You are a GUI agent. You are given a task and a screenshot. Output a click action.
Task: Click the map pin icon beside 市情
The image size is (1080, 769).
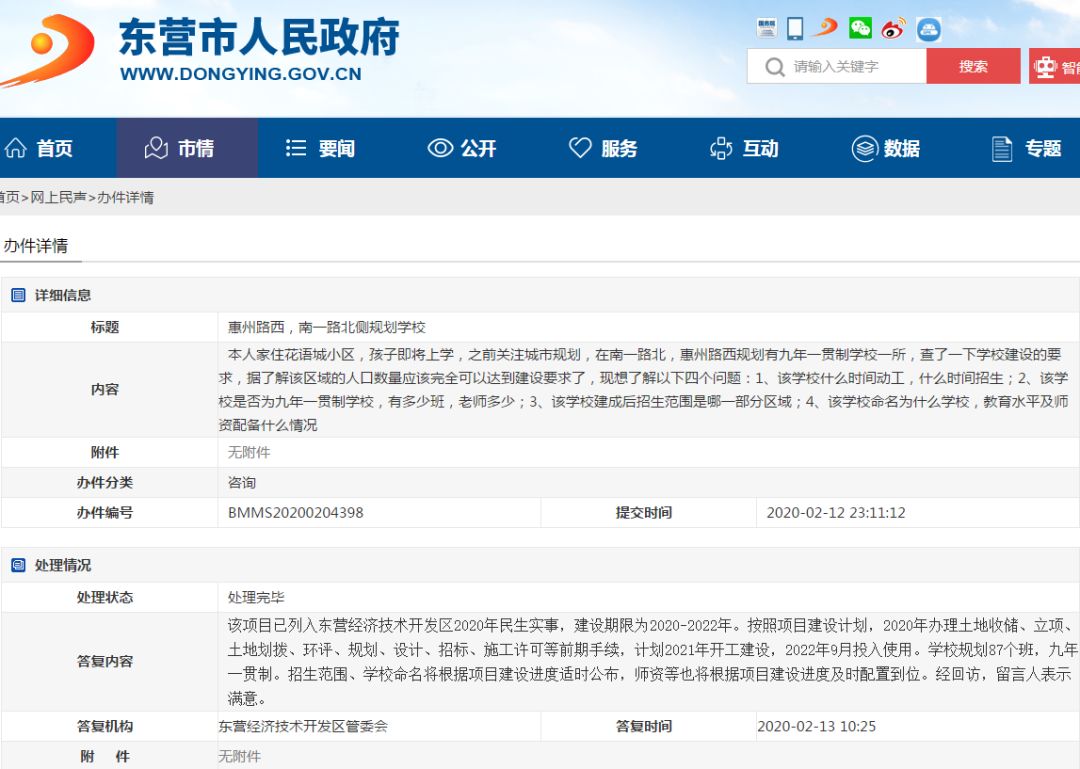pos(156,148)
